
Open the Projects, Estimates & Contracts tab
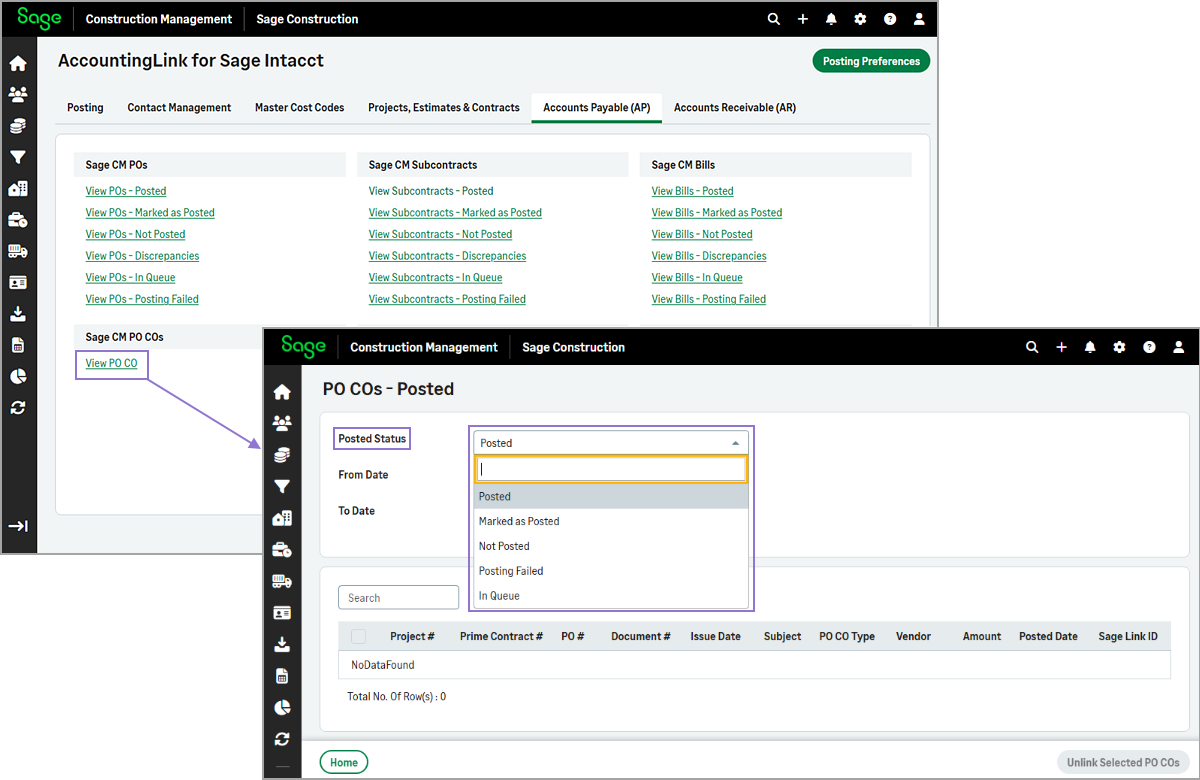[444, 107]
